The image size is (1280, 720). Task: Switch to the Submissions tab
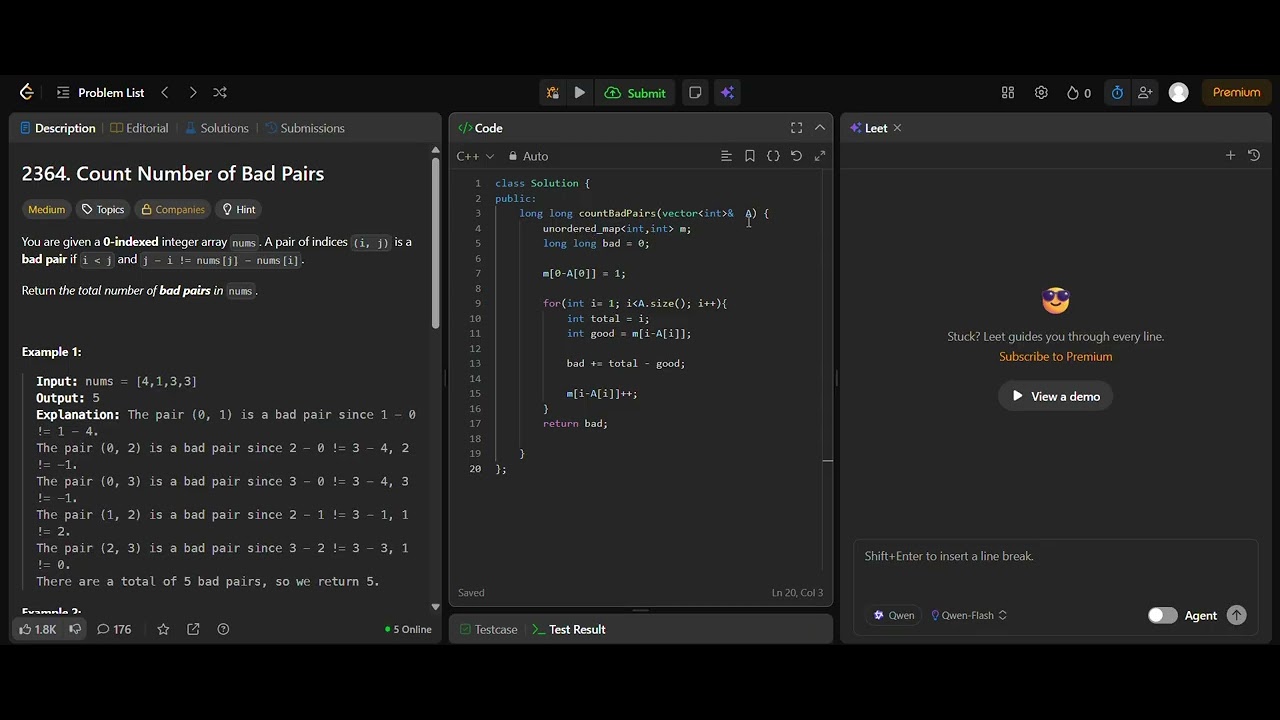[304, 128]
